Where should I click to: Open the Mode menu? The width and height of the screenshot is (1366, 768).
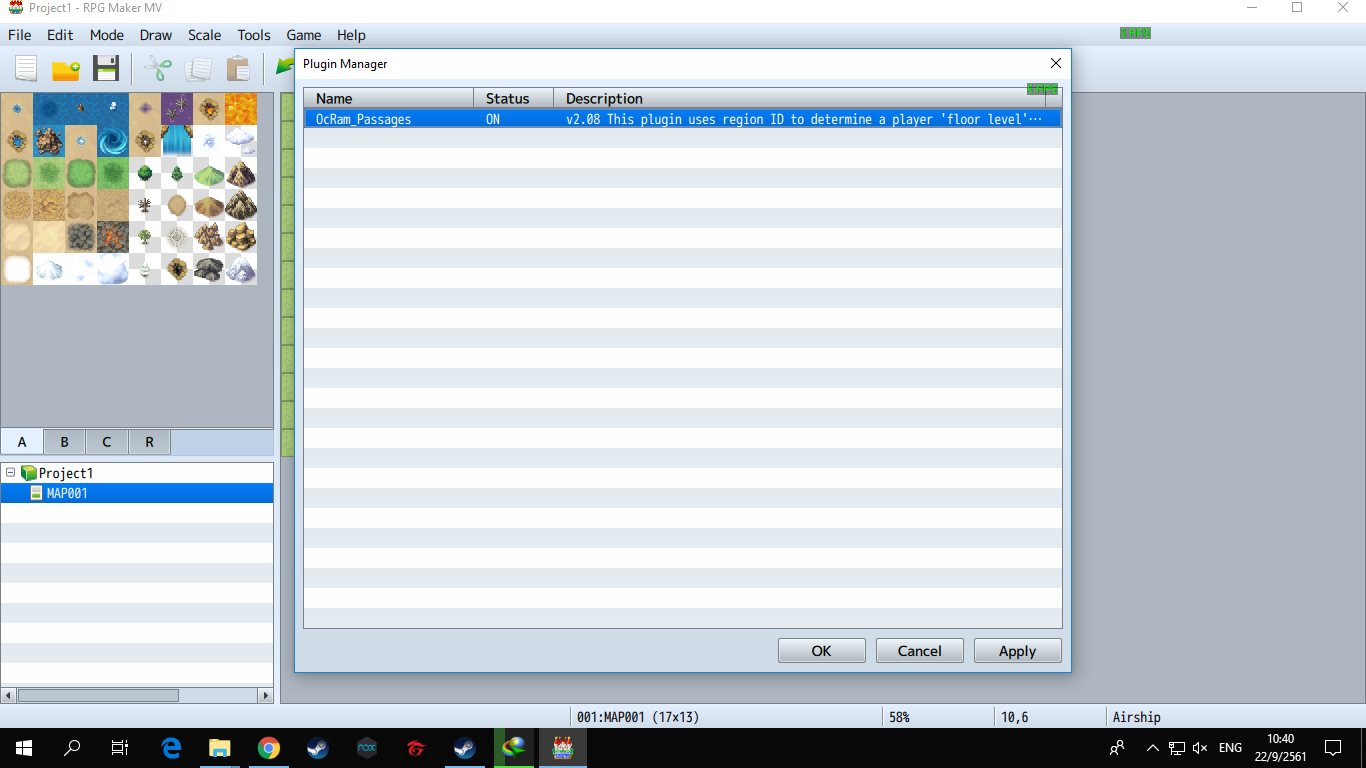pos(107,35)
